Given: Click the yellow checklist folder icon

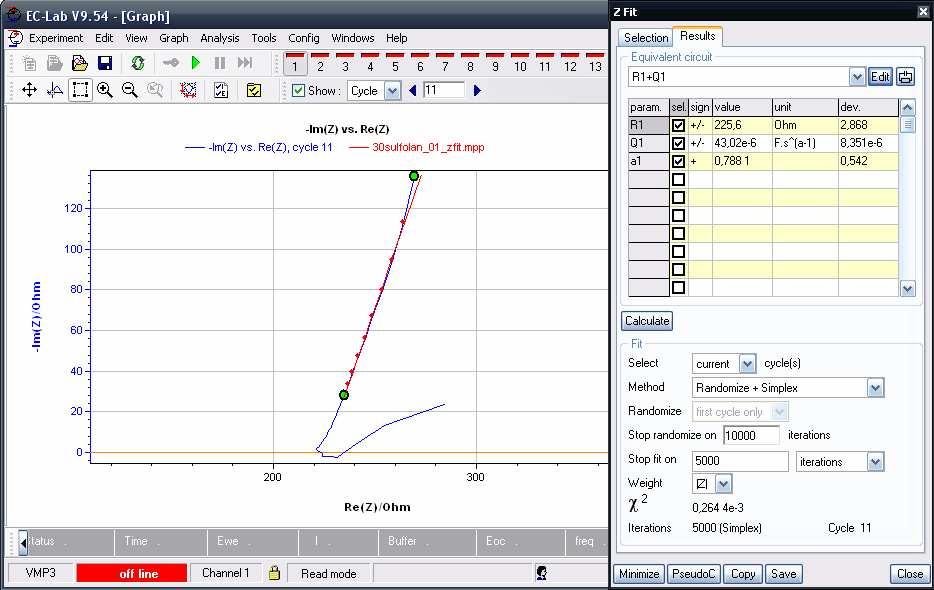Looking at the screenshot, I should pos(254,90).
